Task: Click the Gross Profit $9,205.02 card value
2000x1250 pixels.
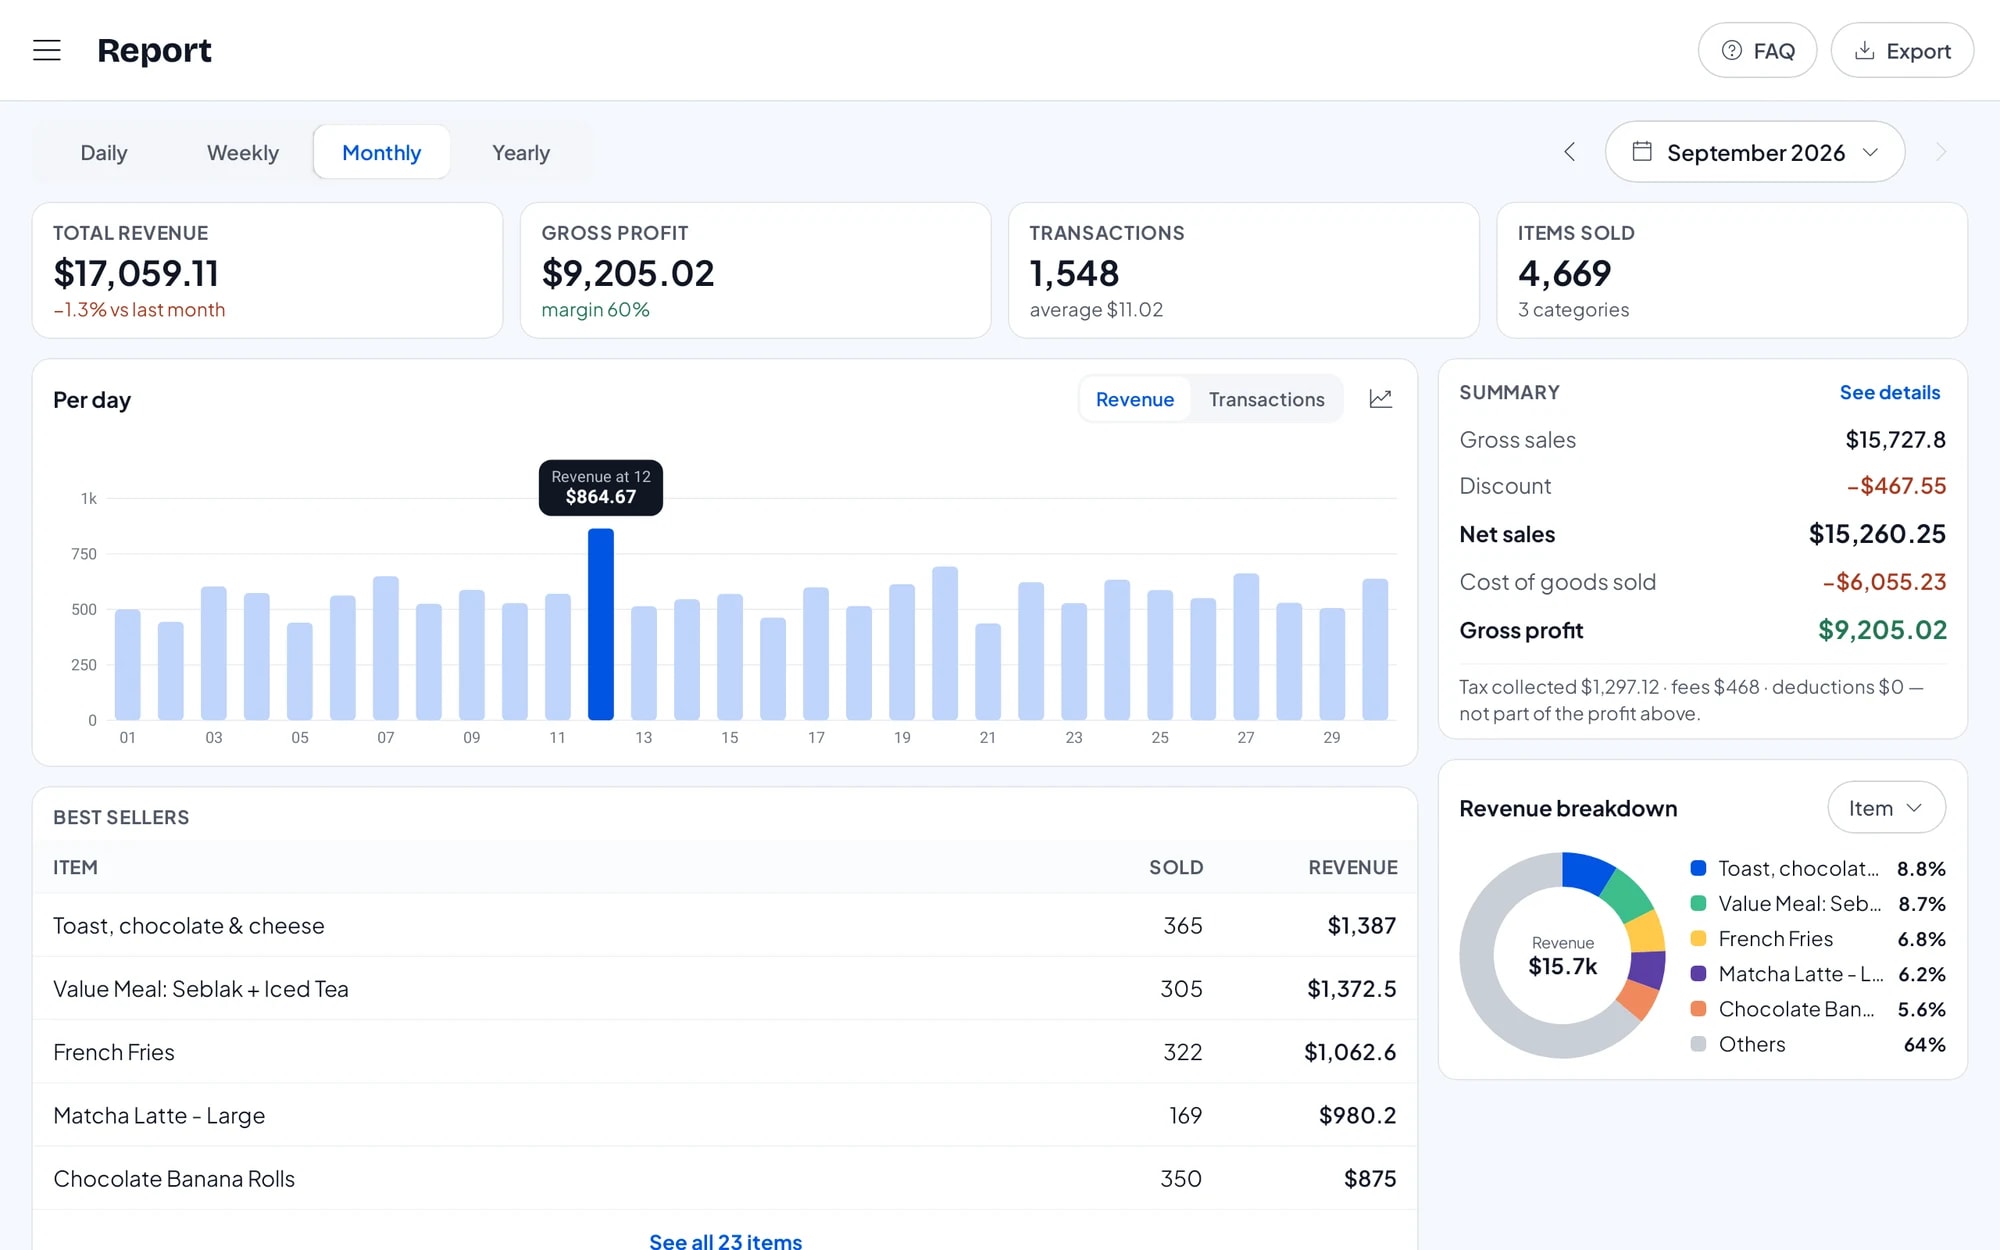Action: tap(628, 273)
